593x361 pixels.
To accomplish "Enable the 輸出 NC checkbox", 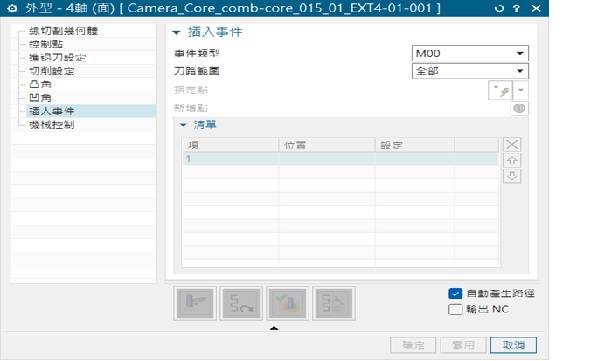I will tap(455, 309).
